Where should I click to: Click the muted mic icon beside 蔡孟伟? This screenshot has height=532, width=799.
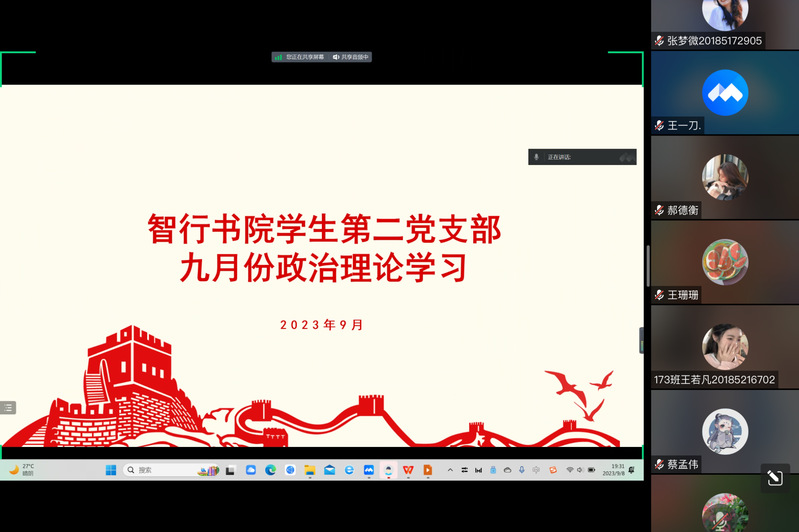coord(660,464)
